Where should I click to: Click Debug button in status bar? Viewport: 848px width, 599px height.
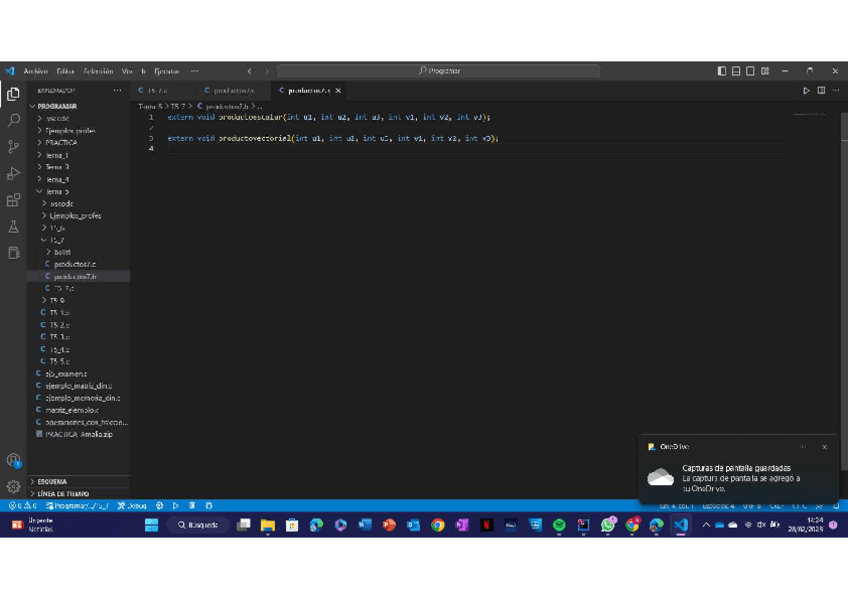pyautogui.click(x=132, y=506)
